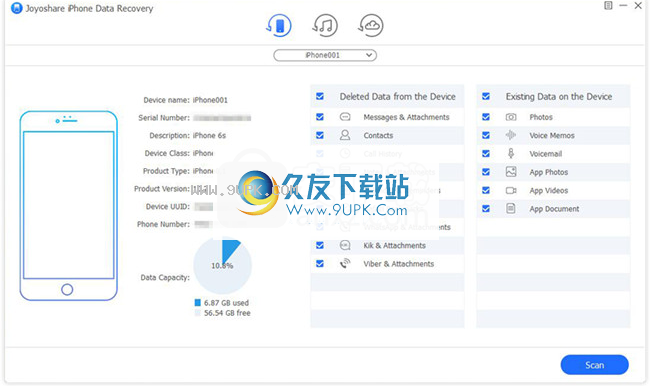
Task: Select Recover from iCloud backup icon
Action: click(371, 26)
